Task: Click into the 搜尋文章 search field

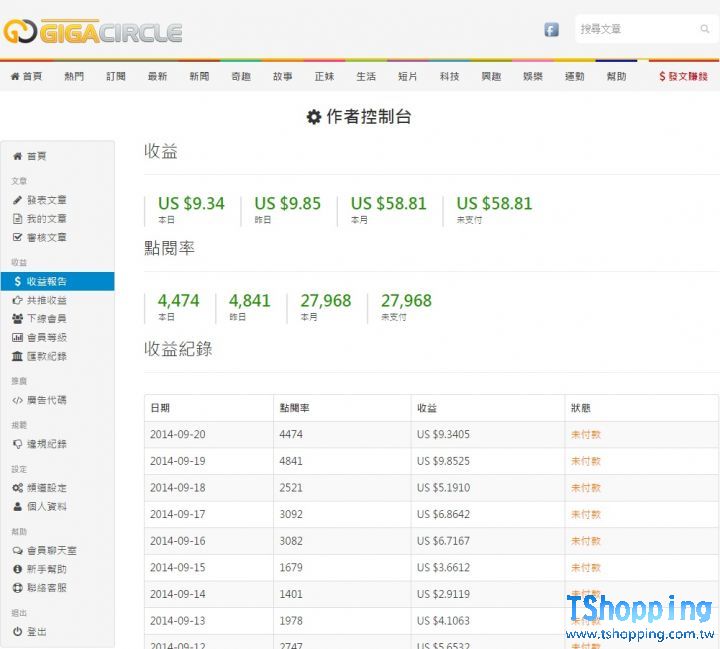Action: point(636,30)
